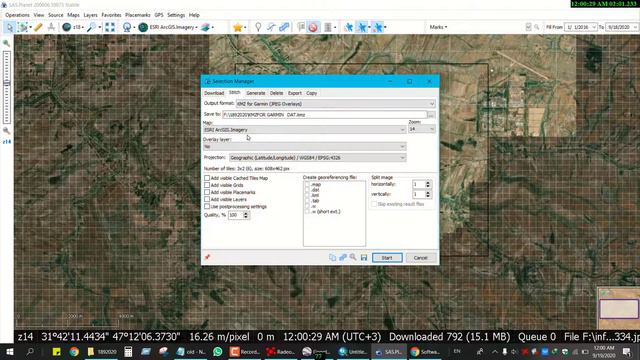Enable Add visible Layers checkbox
The height and width of the screenshot is (360, 640).
click(207, 199)
